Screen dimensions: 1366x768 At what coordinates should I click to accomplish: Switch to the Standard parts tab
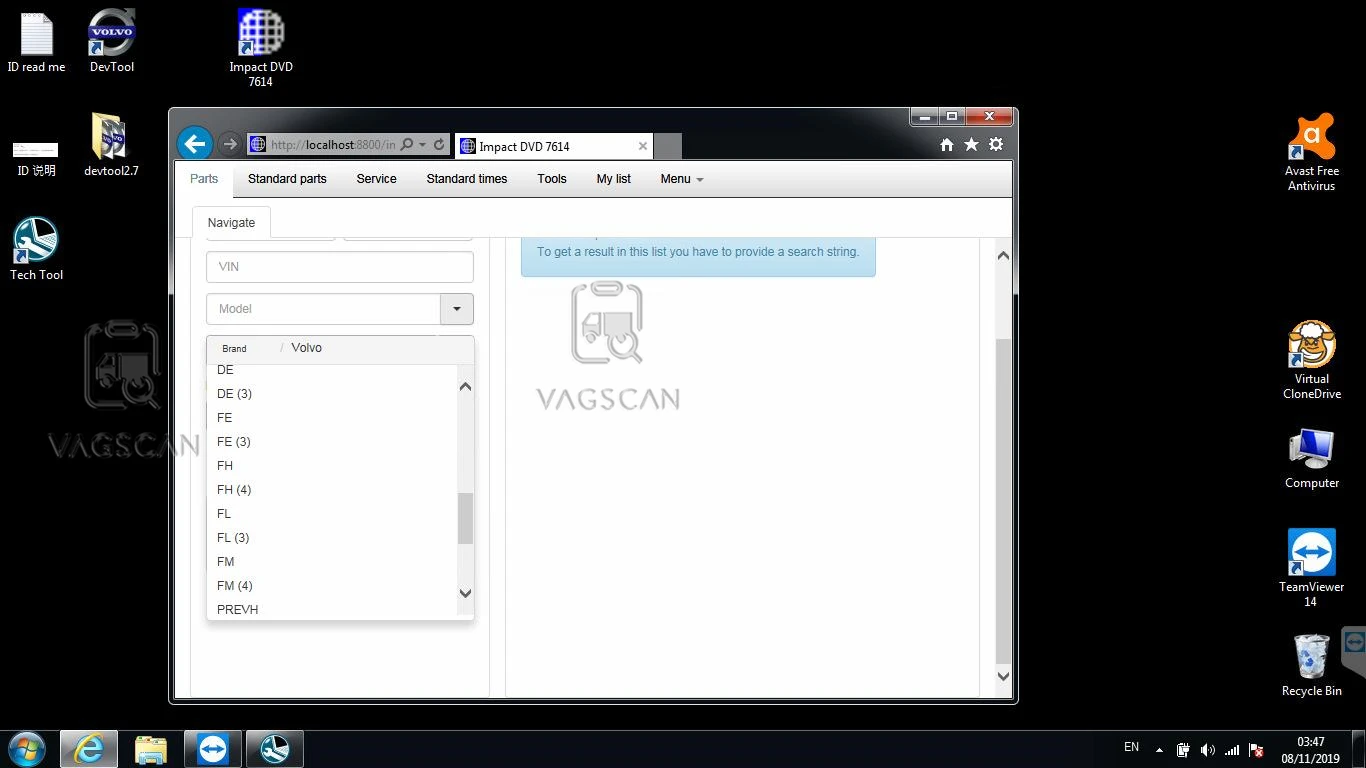coord(287,179)
